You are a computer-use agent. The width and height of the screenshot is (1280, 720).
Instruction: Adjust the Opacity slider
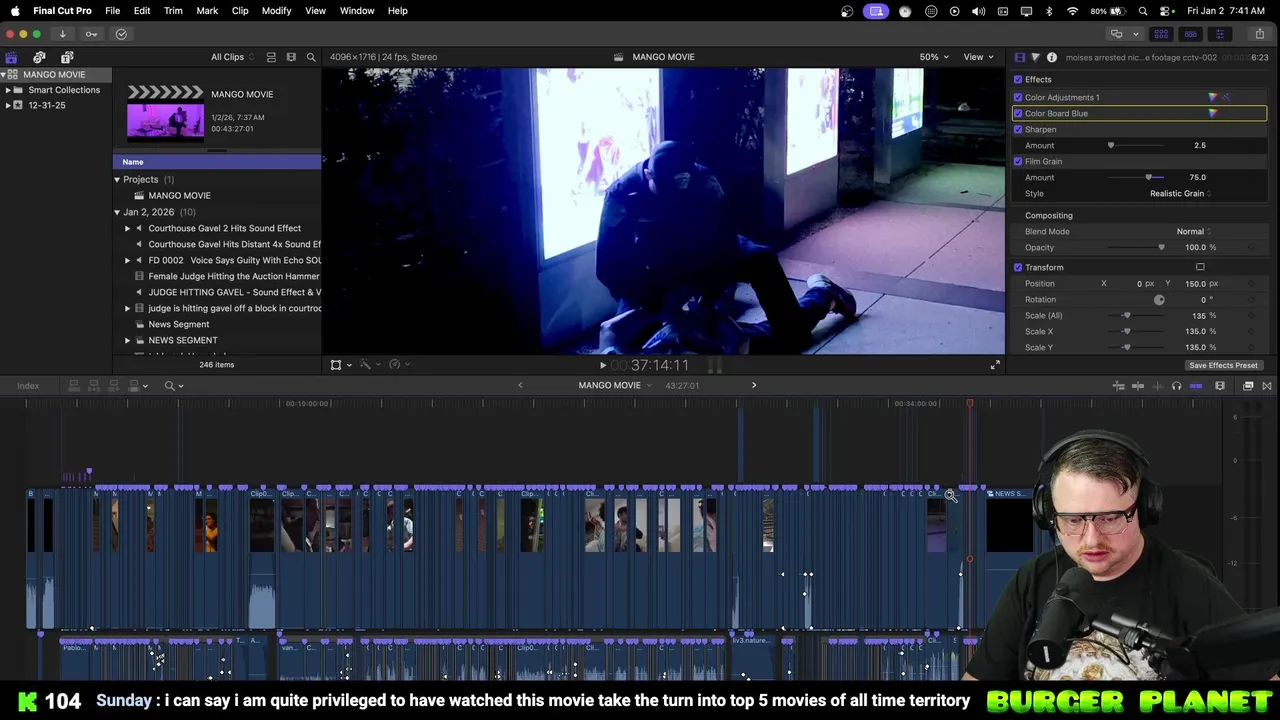click(1161, 247)
